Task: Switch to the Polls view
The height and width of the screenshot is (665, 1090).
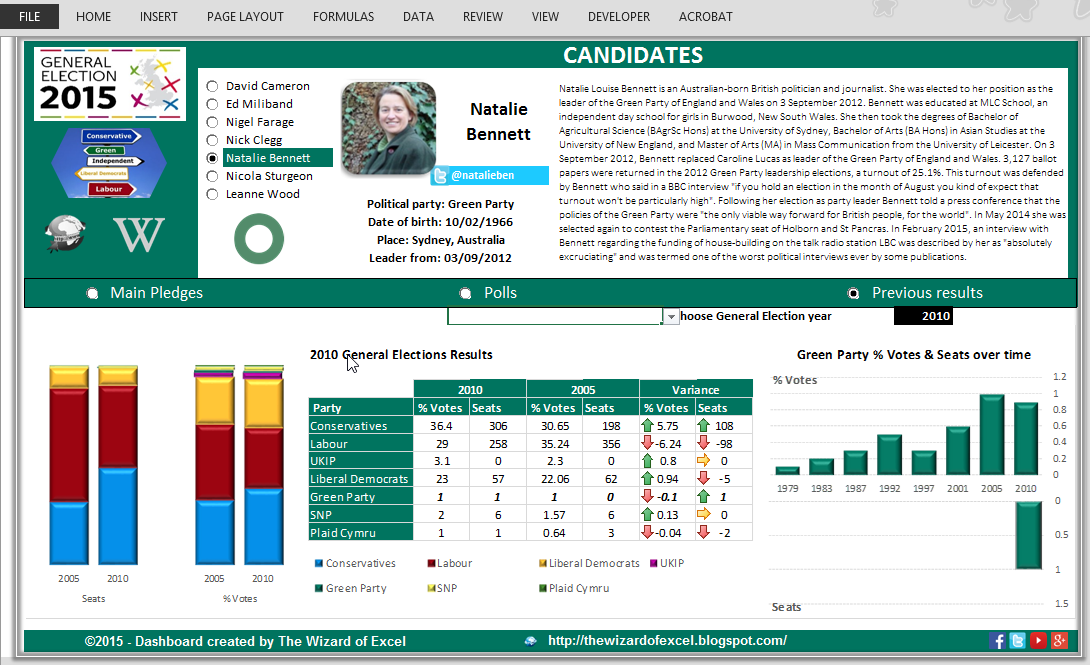Action: (464, 292)
